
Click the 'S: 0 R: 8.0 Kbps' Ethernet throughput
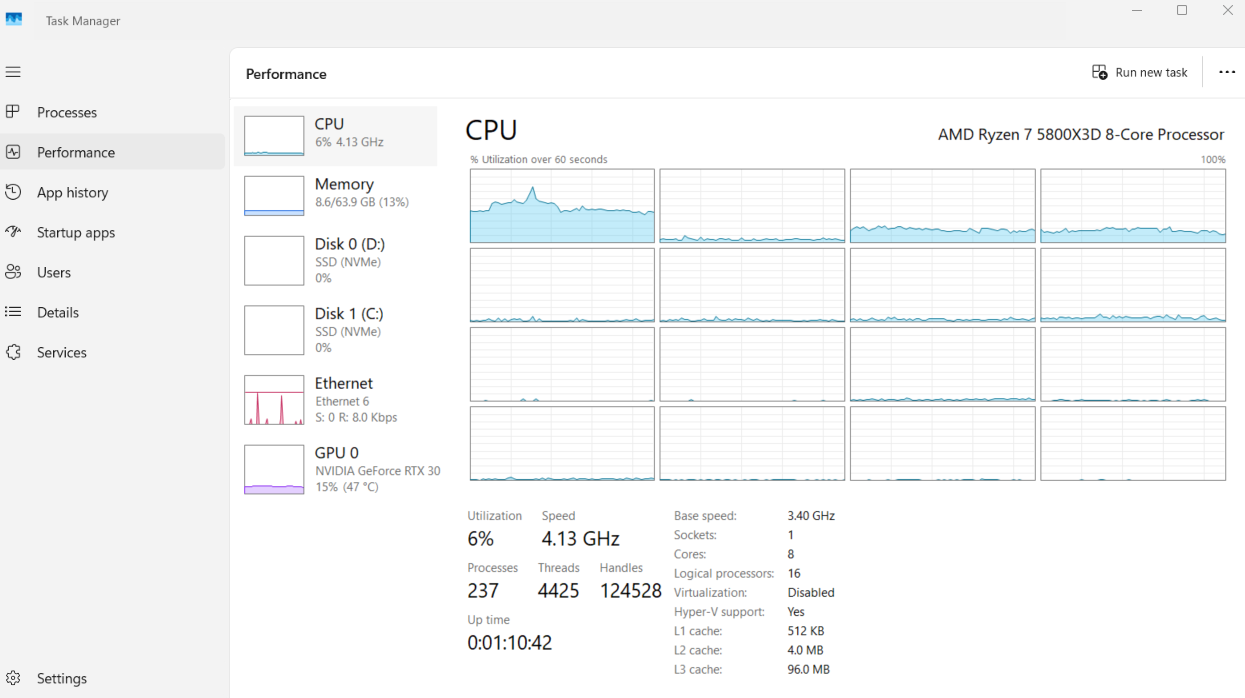point(356,418)
